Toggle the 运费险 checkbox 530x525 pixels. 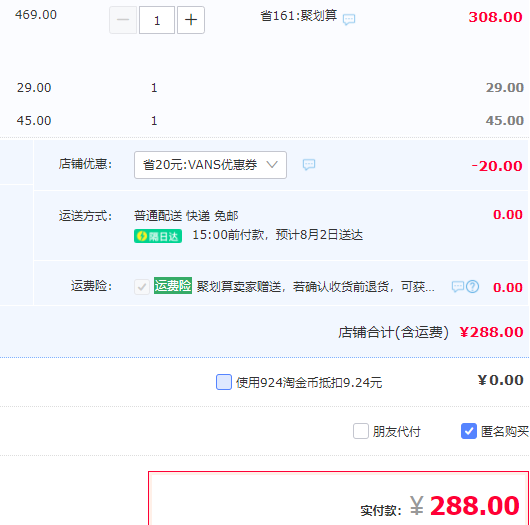pos(142,287)
